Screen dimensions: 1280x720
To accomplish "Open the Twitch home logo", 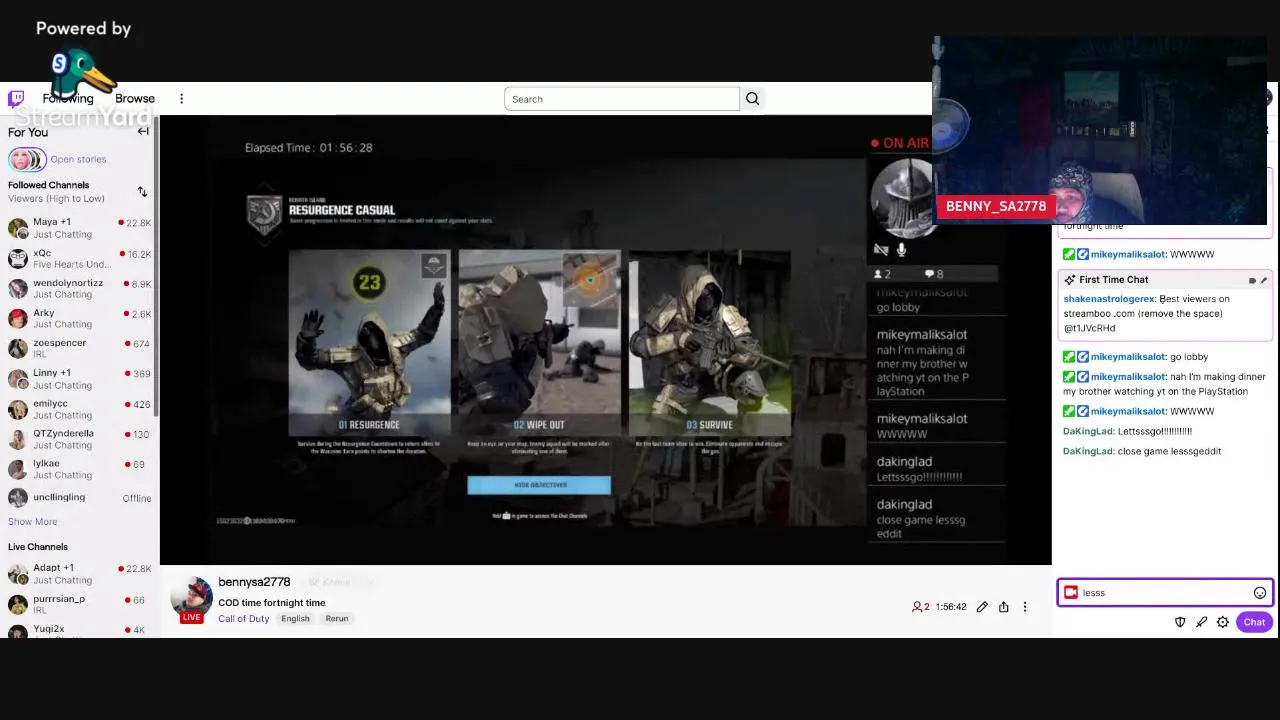I will (x=16, y=98).
